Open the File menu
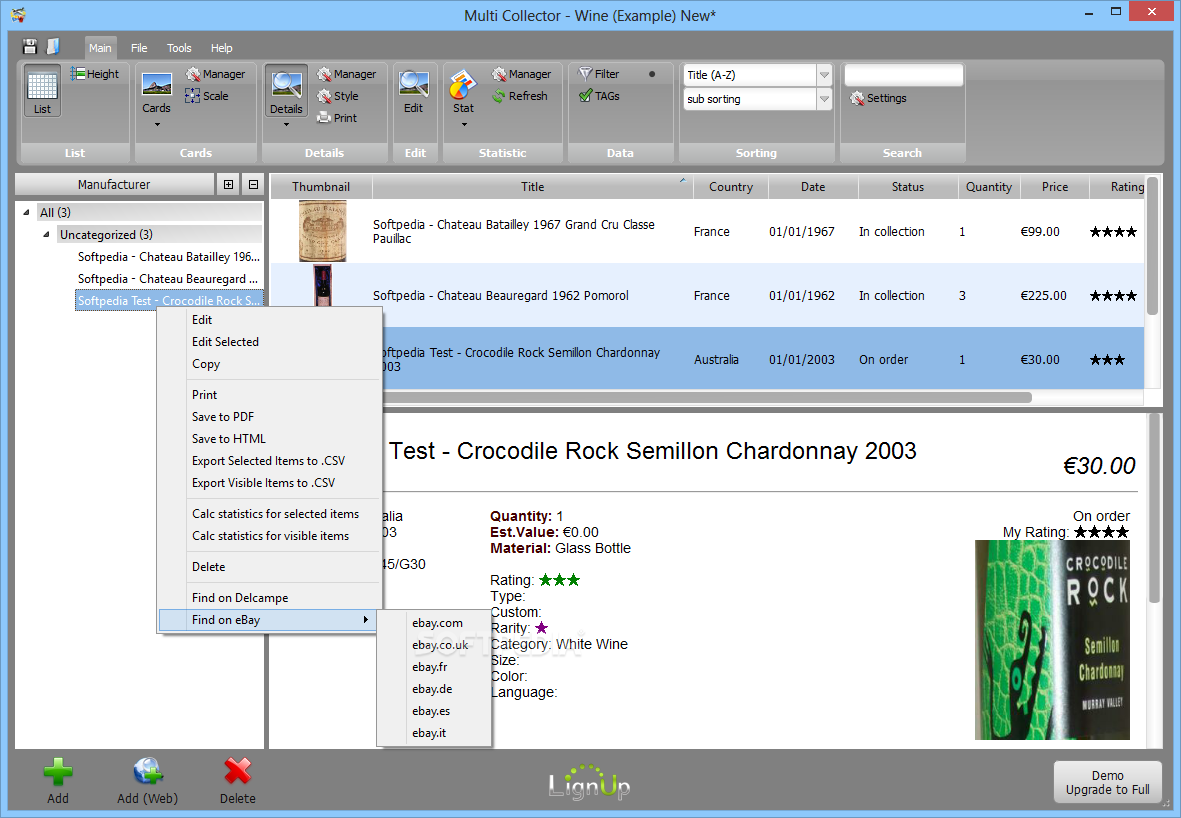The image size is (1181, 818). 139,47
